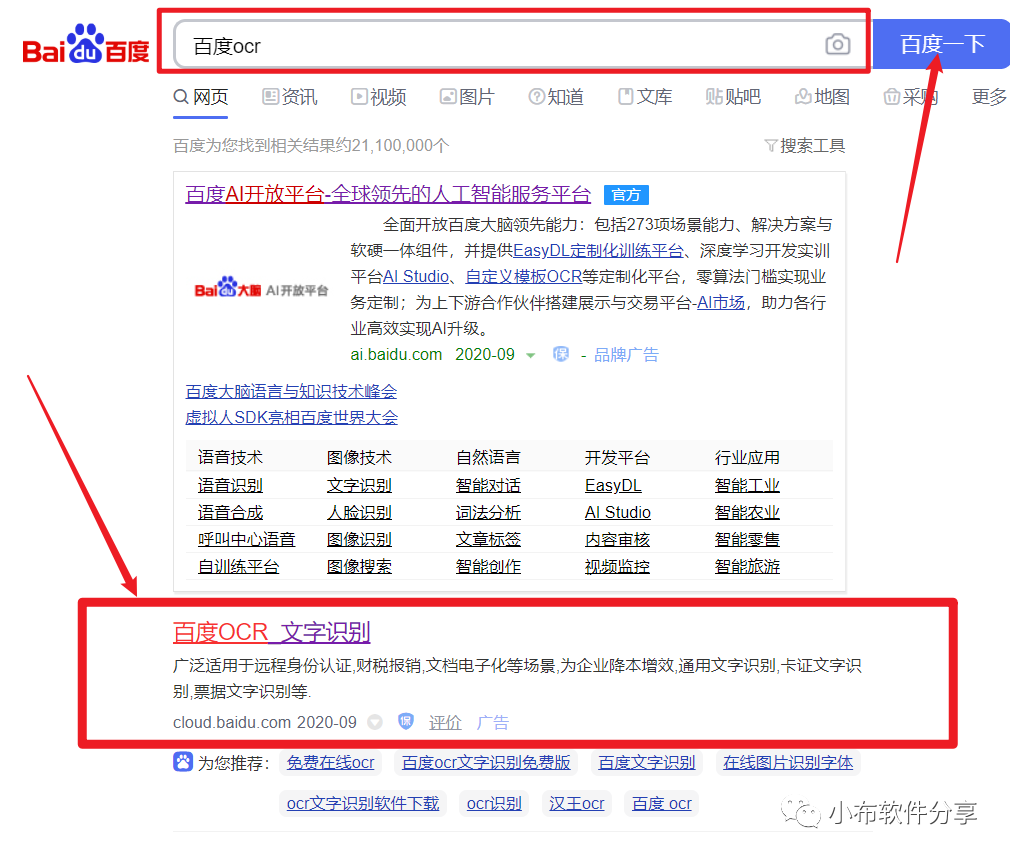The height and width of the screenshot is (857, 1010).
Task: Switch to the 视频 tab
Action: click(x=379, y=97)
